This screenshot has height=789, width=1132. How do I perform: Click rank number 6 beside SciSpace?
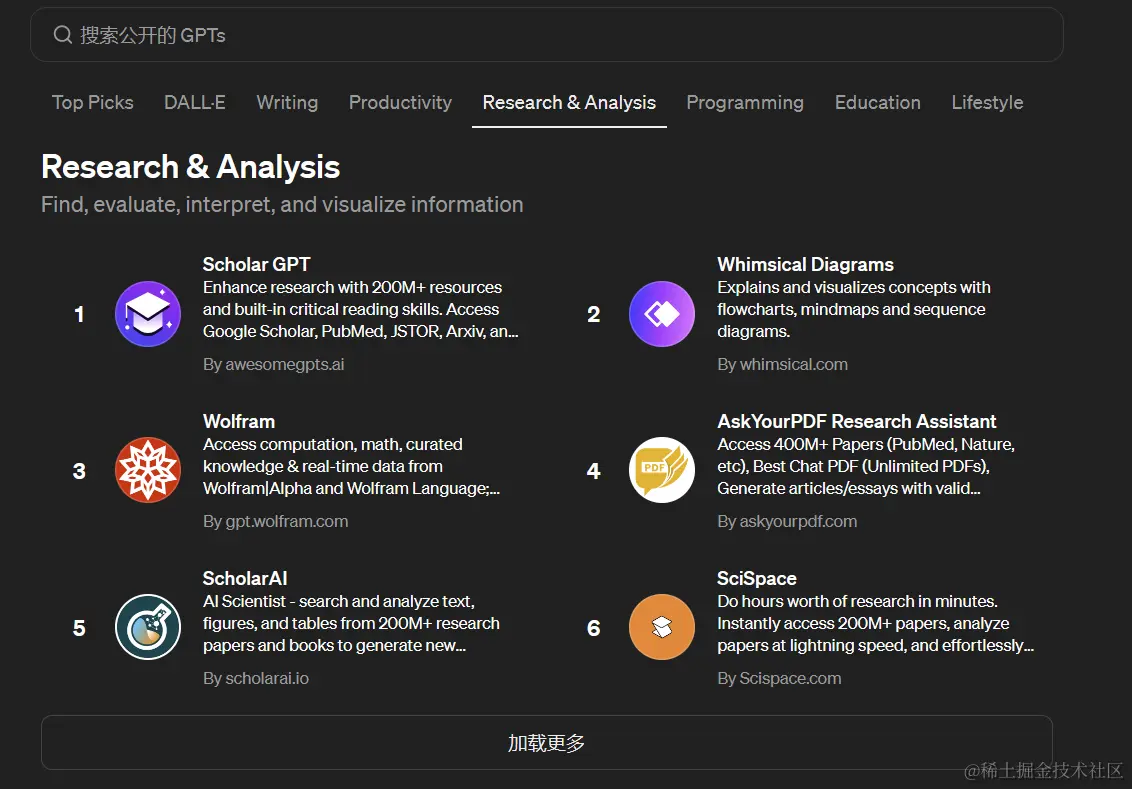(593, 628)
